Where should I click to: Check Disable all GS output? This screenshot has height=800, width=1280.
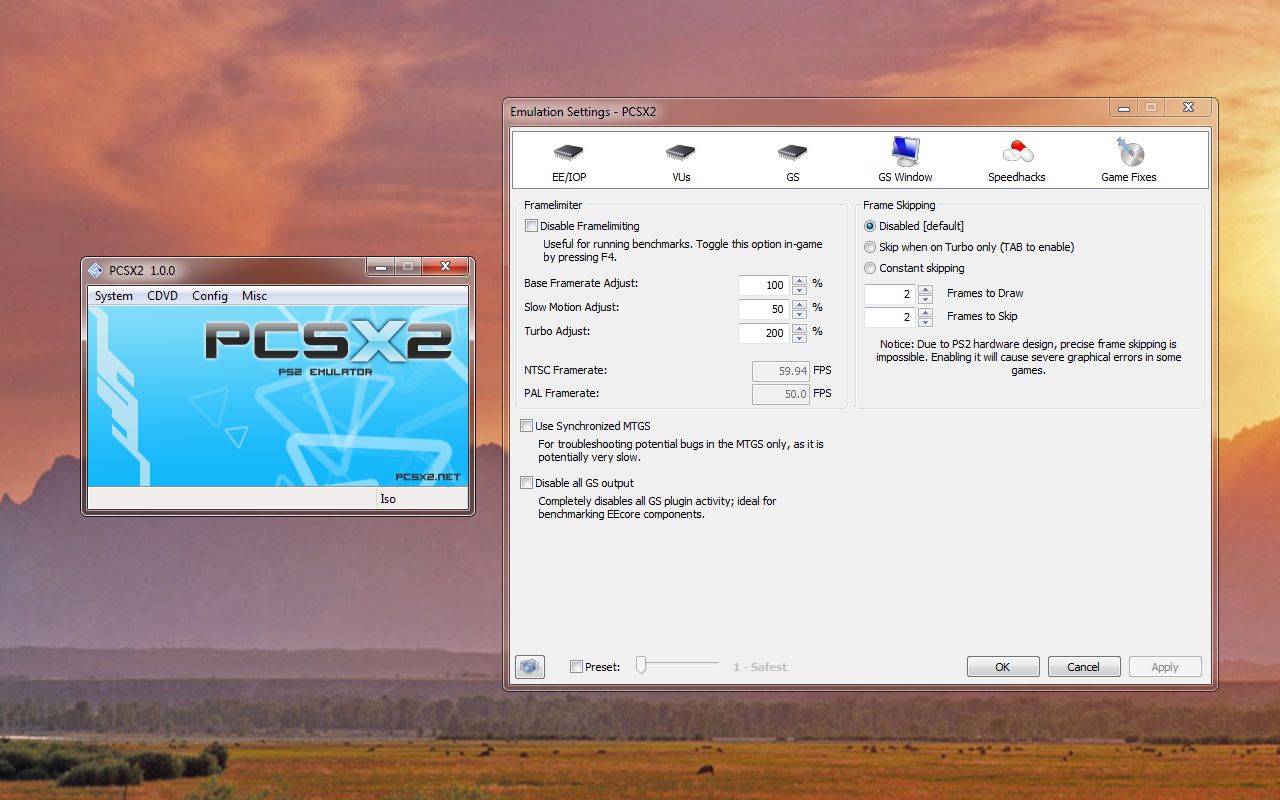pos(526,483)
